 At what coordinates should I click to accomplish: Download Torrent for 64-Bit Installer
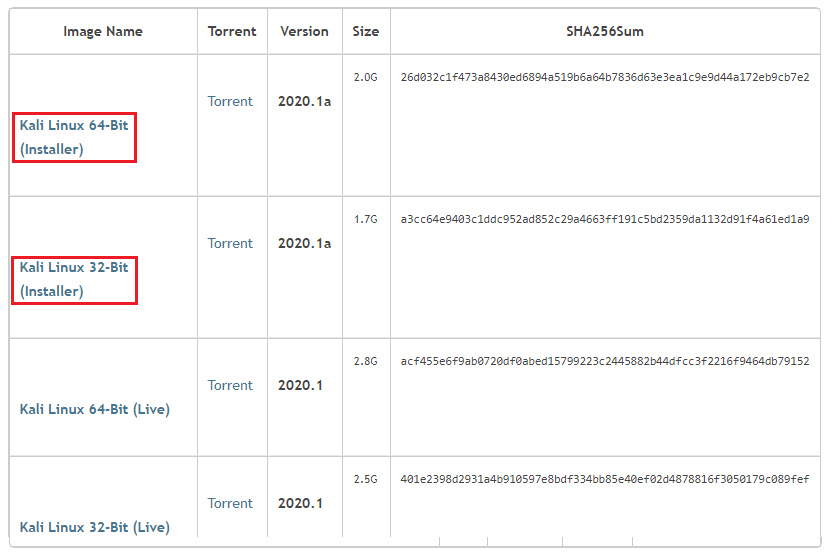pyautogui.click(x=230, y=101)
